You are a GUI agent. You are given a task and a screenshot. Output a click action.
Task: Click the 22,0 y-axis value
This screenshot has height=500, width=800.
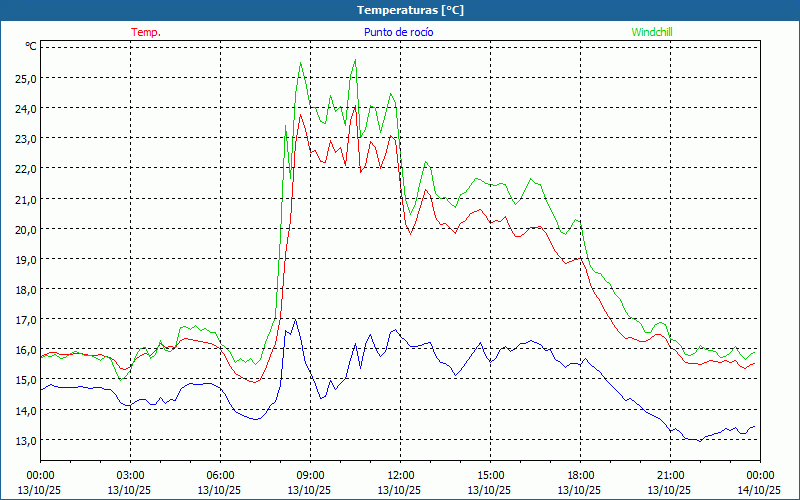[x=24, y=168]
